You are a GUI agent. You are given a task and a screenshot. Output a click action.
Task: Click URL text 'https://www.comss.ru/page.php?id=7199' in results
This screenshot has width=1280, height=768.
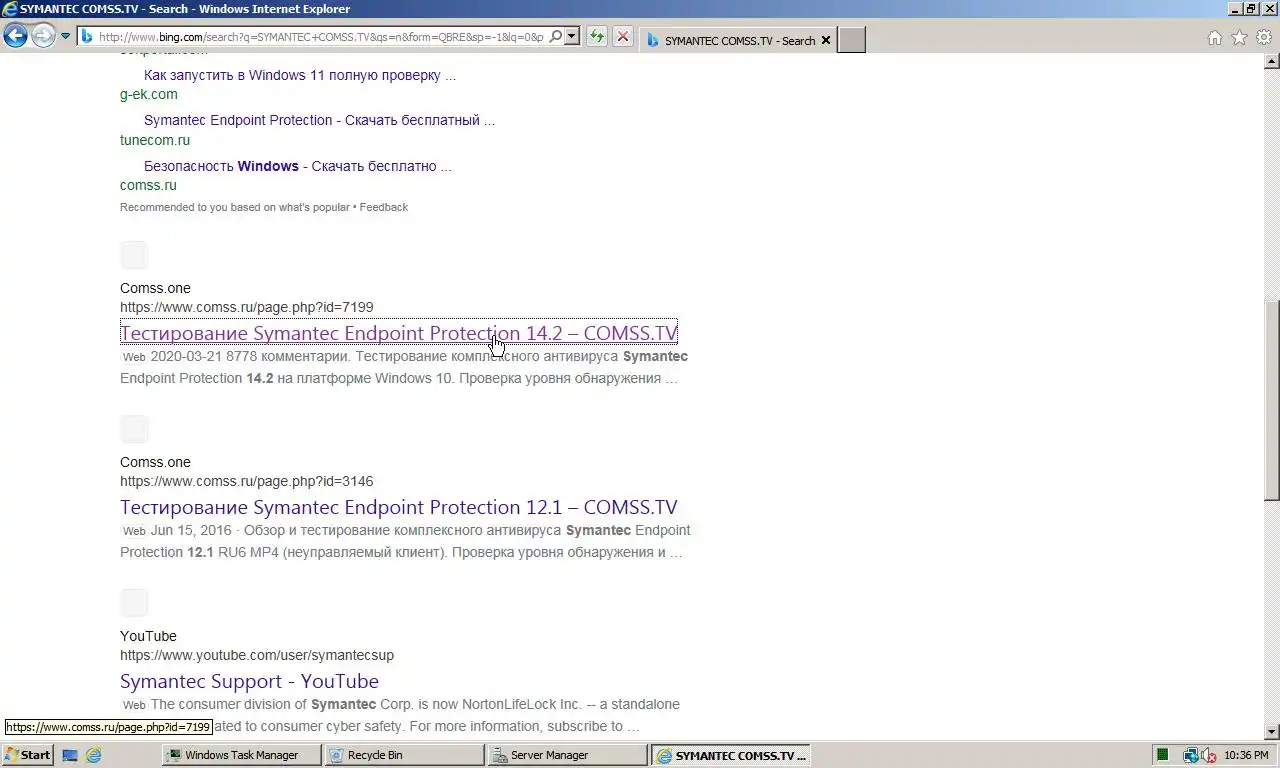coord(247,307)
